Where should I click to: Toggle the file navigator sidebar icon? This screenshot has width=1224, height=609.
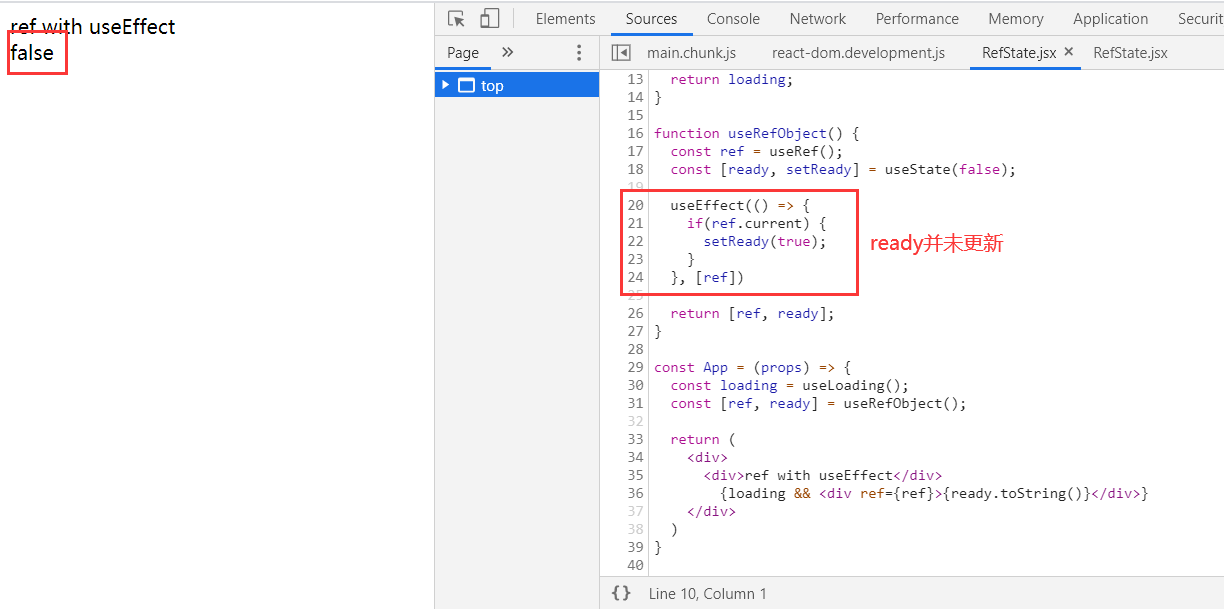(621, 53)
